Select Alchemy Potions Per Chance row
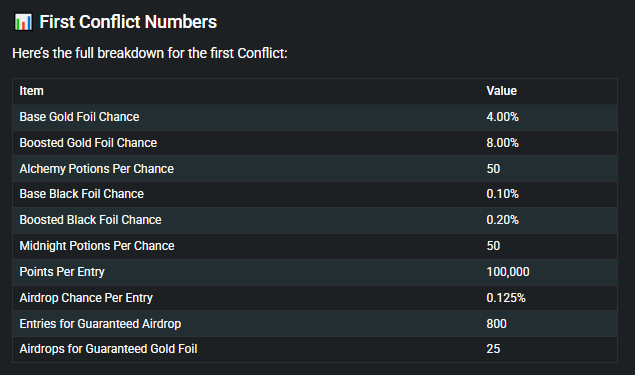 click(x=315, y=169)
